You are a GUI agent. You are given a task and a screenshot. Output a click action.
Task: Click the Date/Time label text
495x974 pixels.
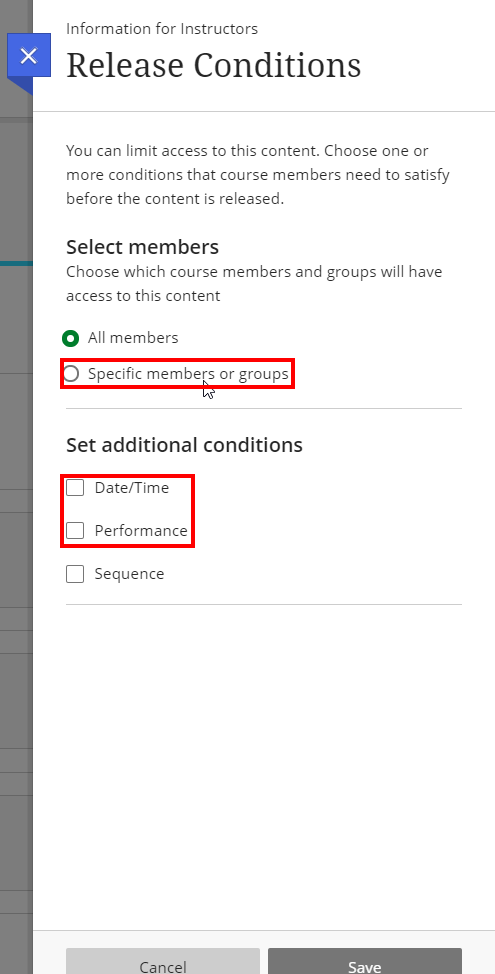click(132, 488)
